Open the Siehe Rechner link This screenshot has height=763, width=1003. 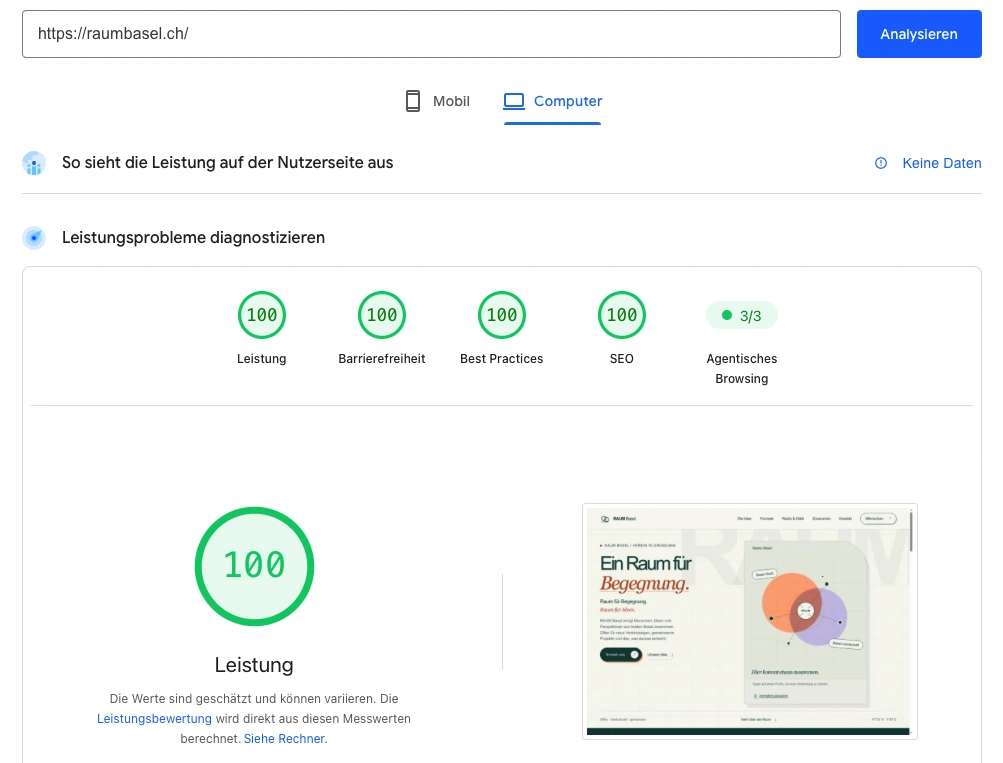[285, 738]
